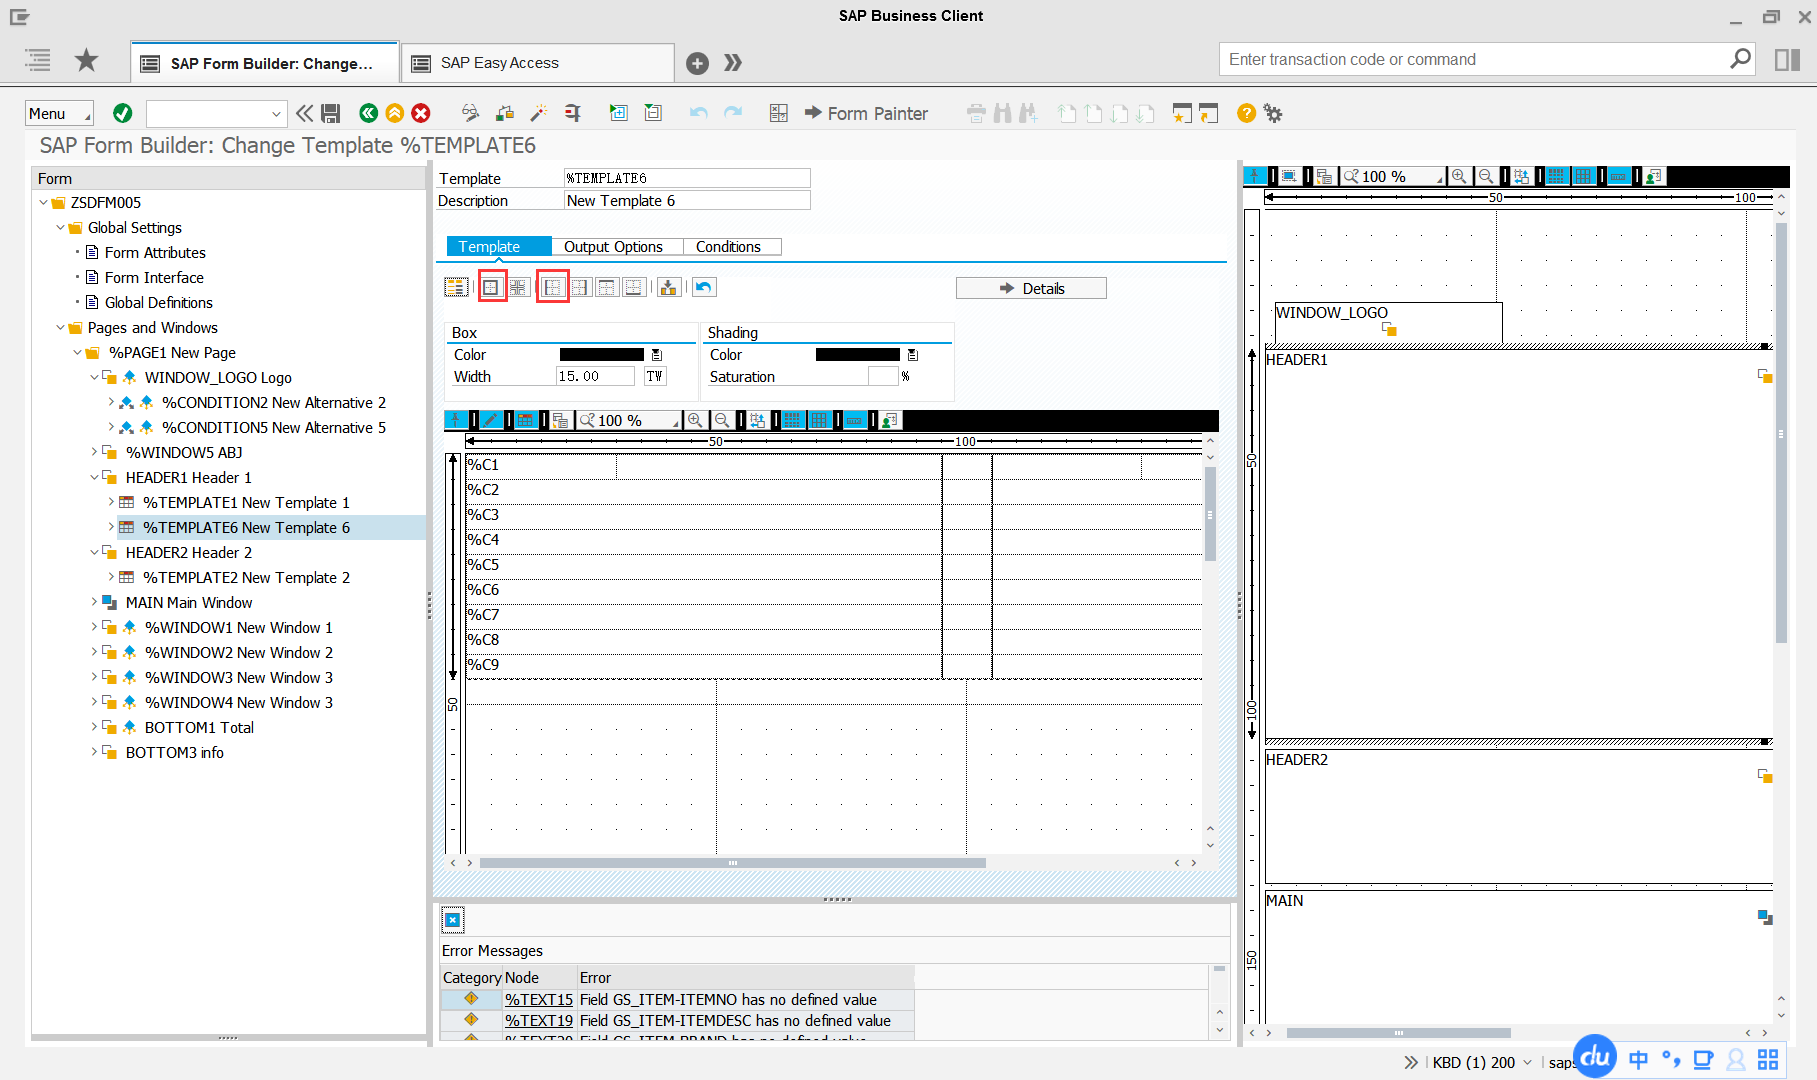The image size is (1817, 1080).
Task: Toggle the dotted grid in Form Painter toolbar
Action: (1557, 176)
